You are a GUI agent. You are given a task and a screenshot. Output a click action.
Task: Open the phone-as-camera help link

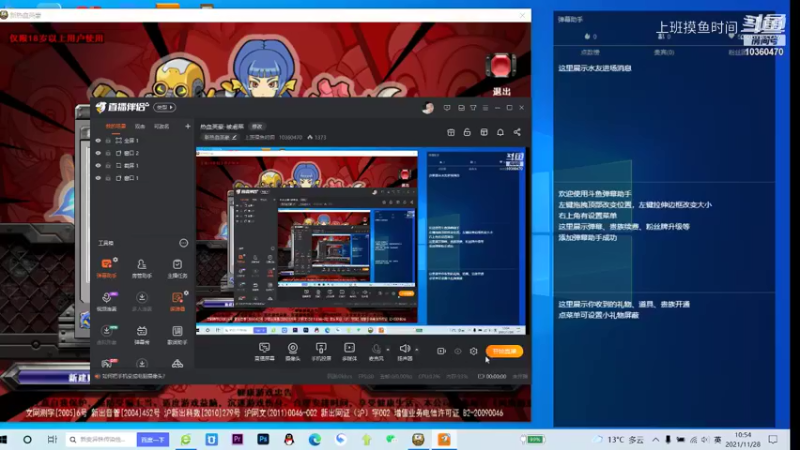[134, 377]
